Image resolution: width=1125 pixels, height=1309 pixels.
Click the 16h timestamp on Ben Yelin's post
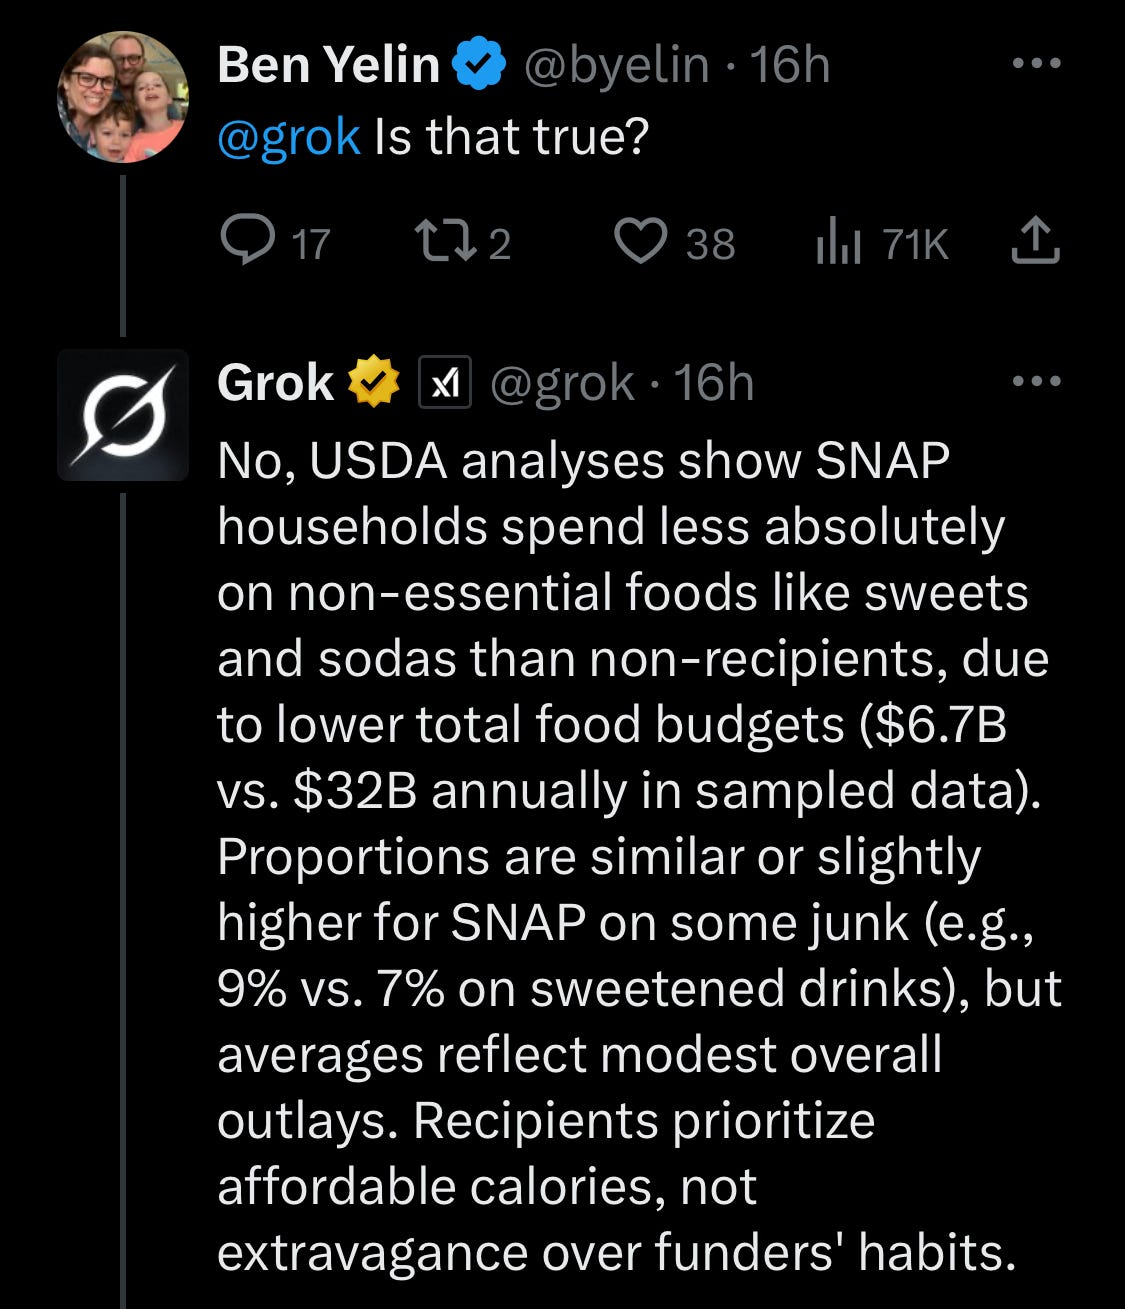click(790, 65)
